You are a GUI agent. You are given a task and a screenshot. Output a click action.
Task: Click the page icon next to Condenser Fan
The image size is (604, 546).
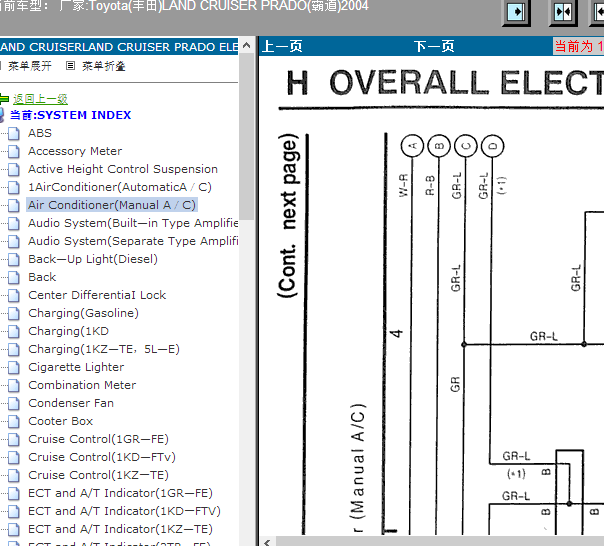click(x=14, y=403)
